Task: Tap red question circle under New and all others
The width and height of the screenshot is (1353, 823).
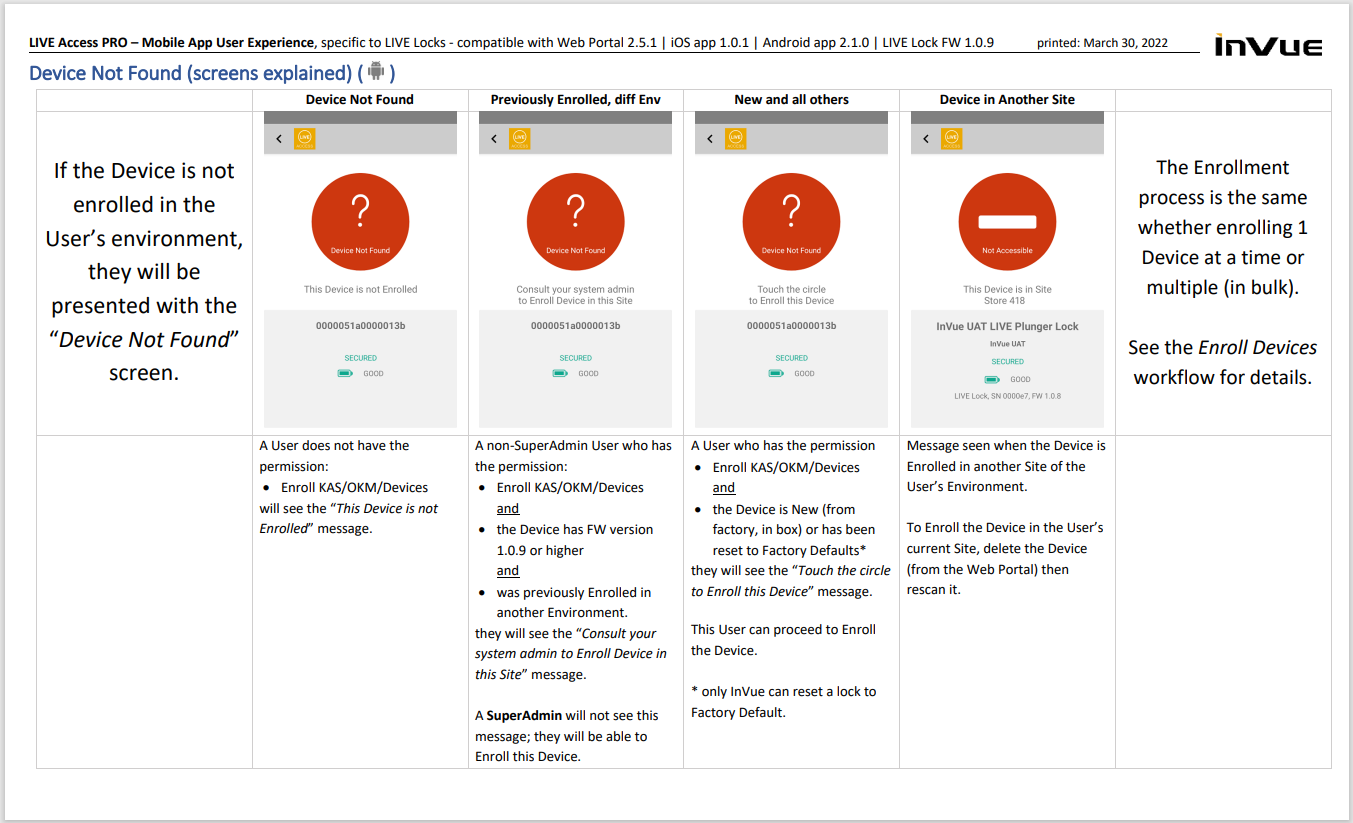Action: pyautogui.click(x=792, y=222)
